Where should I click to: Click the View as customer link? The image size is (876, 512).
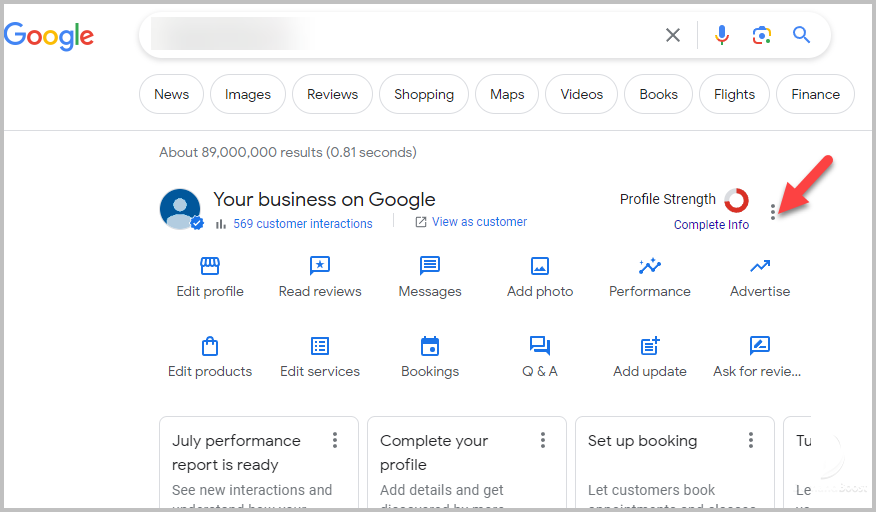(x=479, y=222)
